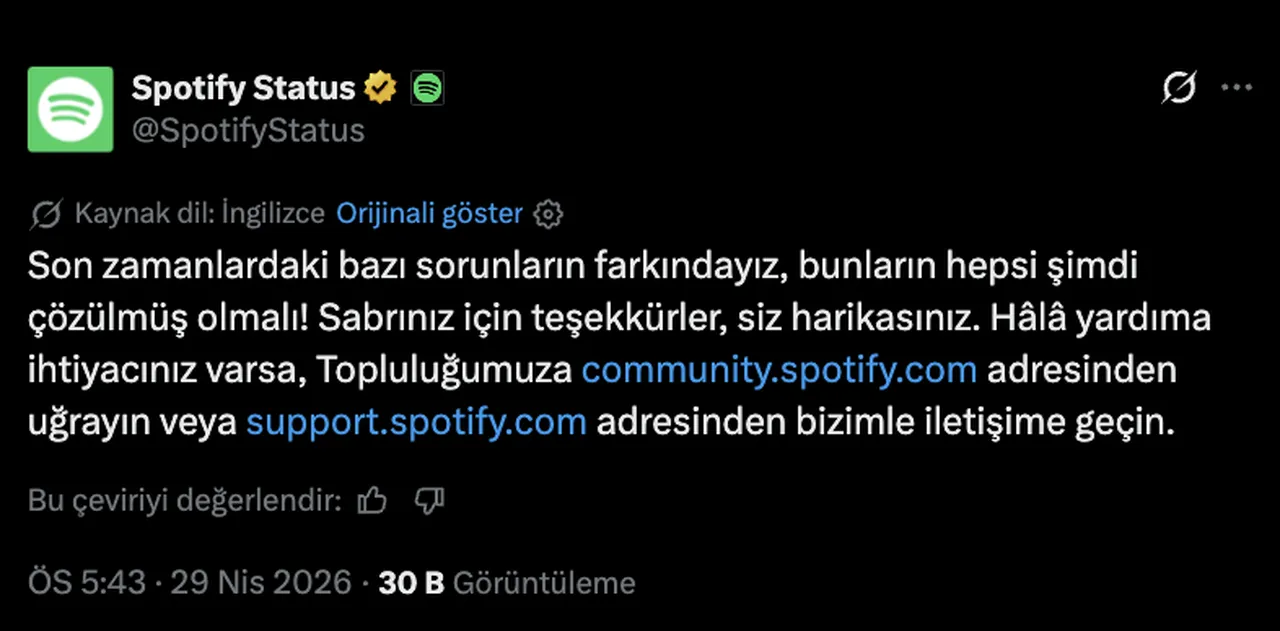
Task: Click the Spotify profile avatar
Action: pyautogui.click(x=70, y=110)
